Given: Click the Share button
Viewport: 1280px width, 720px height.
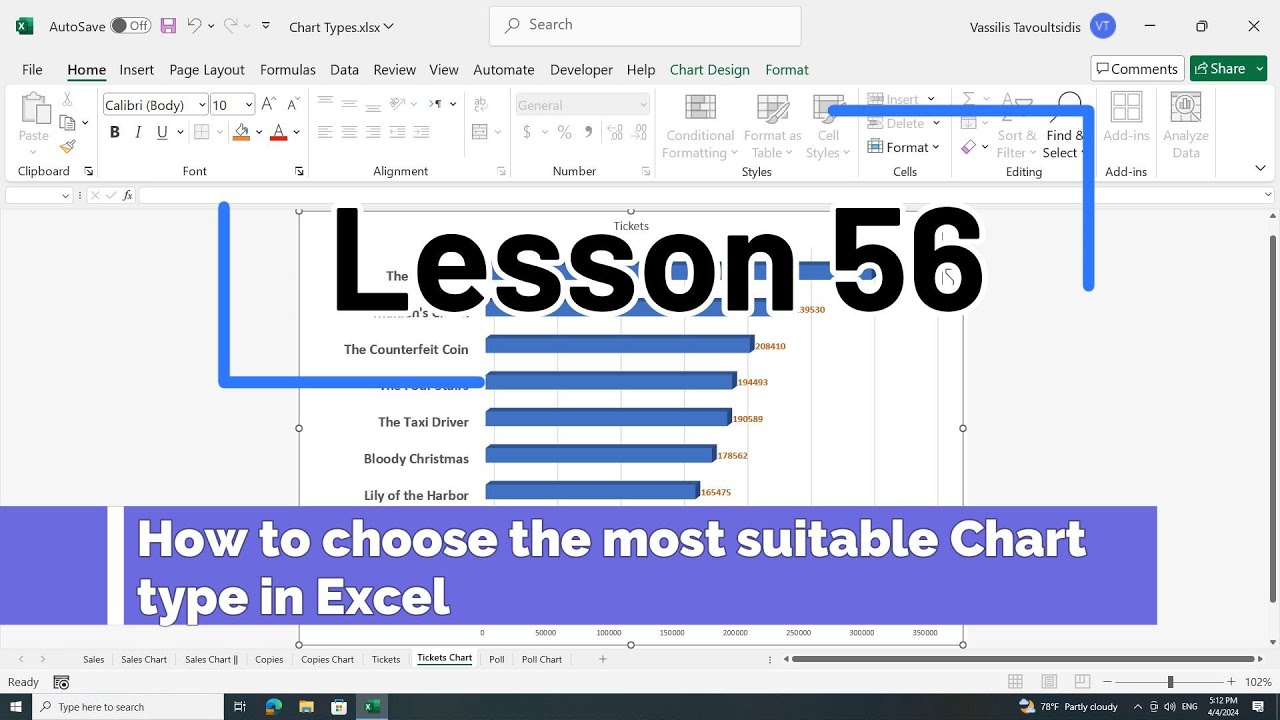Looking at the screenshot, I should tap(1228, 68).
